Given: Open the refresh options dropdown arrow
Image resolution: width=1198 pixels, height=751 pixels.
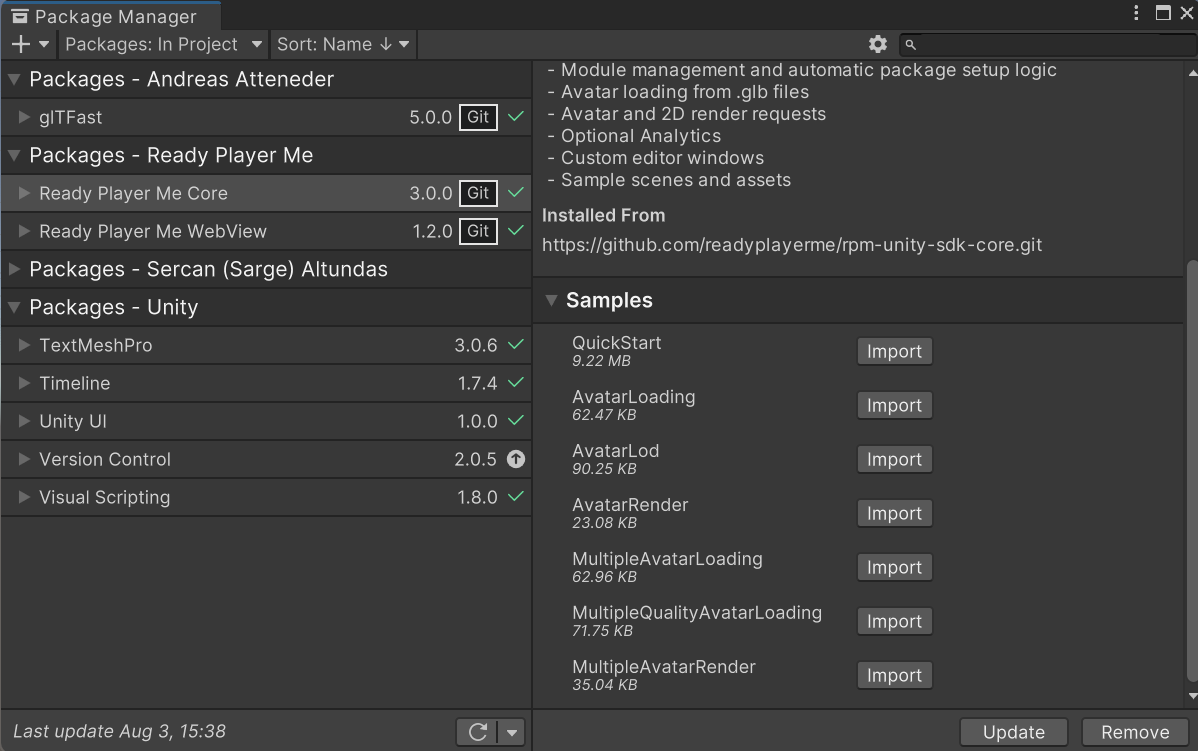Looking at the screenshot, I should (512, 732).
